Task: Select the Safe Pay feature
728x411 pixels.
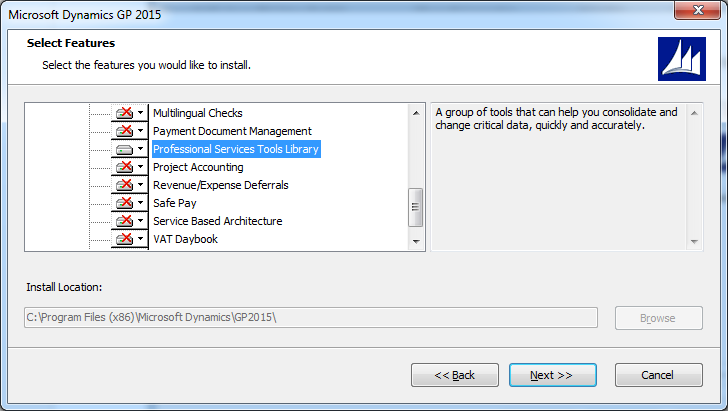Action: coord(175,203)
